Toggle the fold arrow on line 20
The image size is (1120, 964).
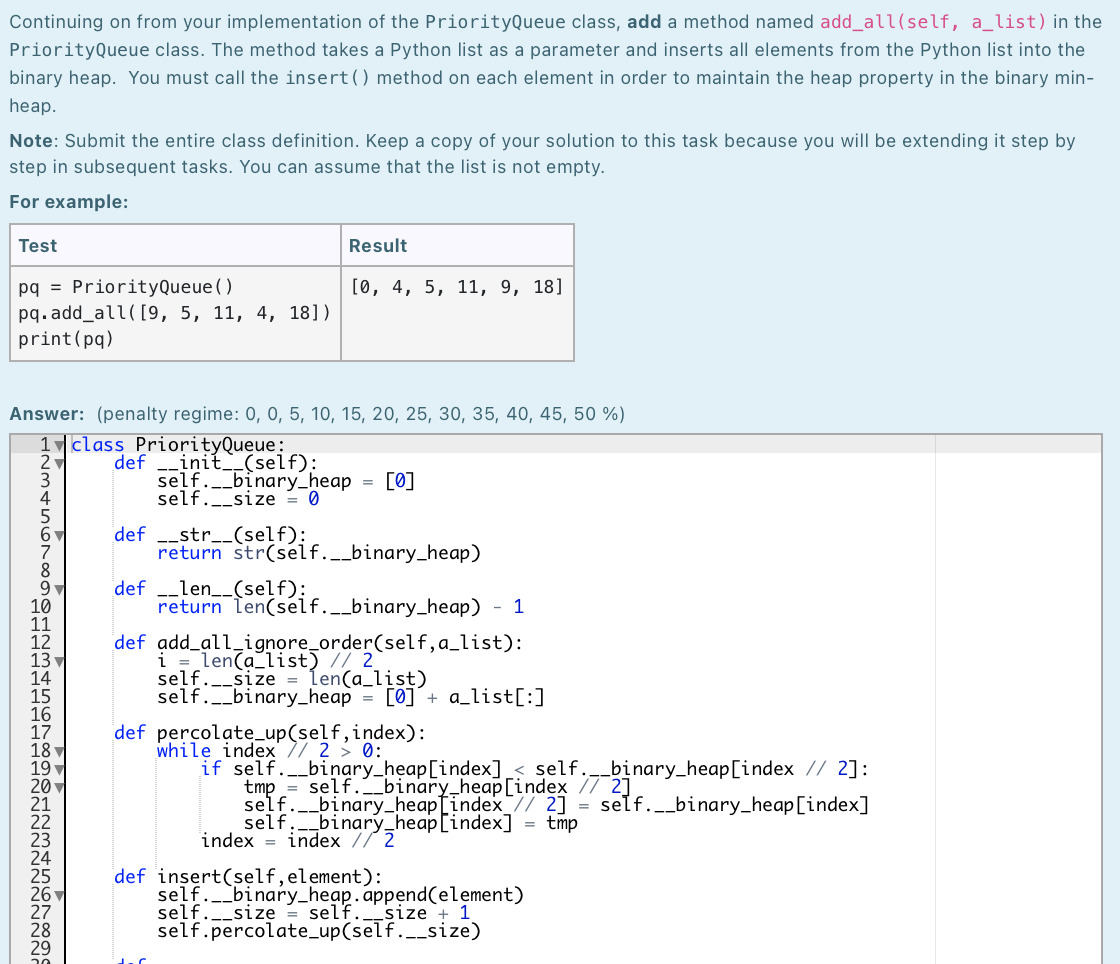pos(59,788)
